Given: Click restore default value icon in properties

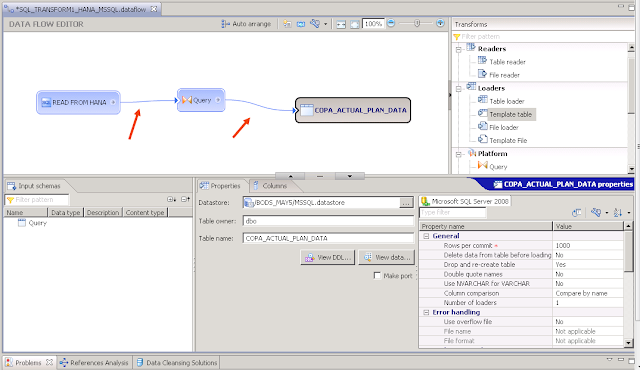Looking at the screenshot, I should [x=577, y=213].
